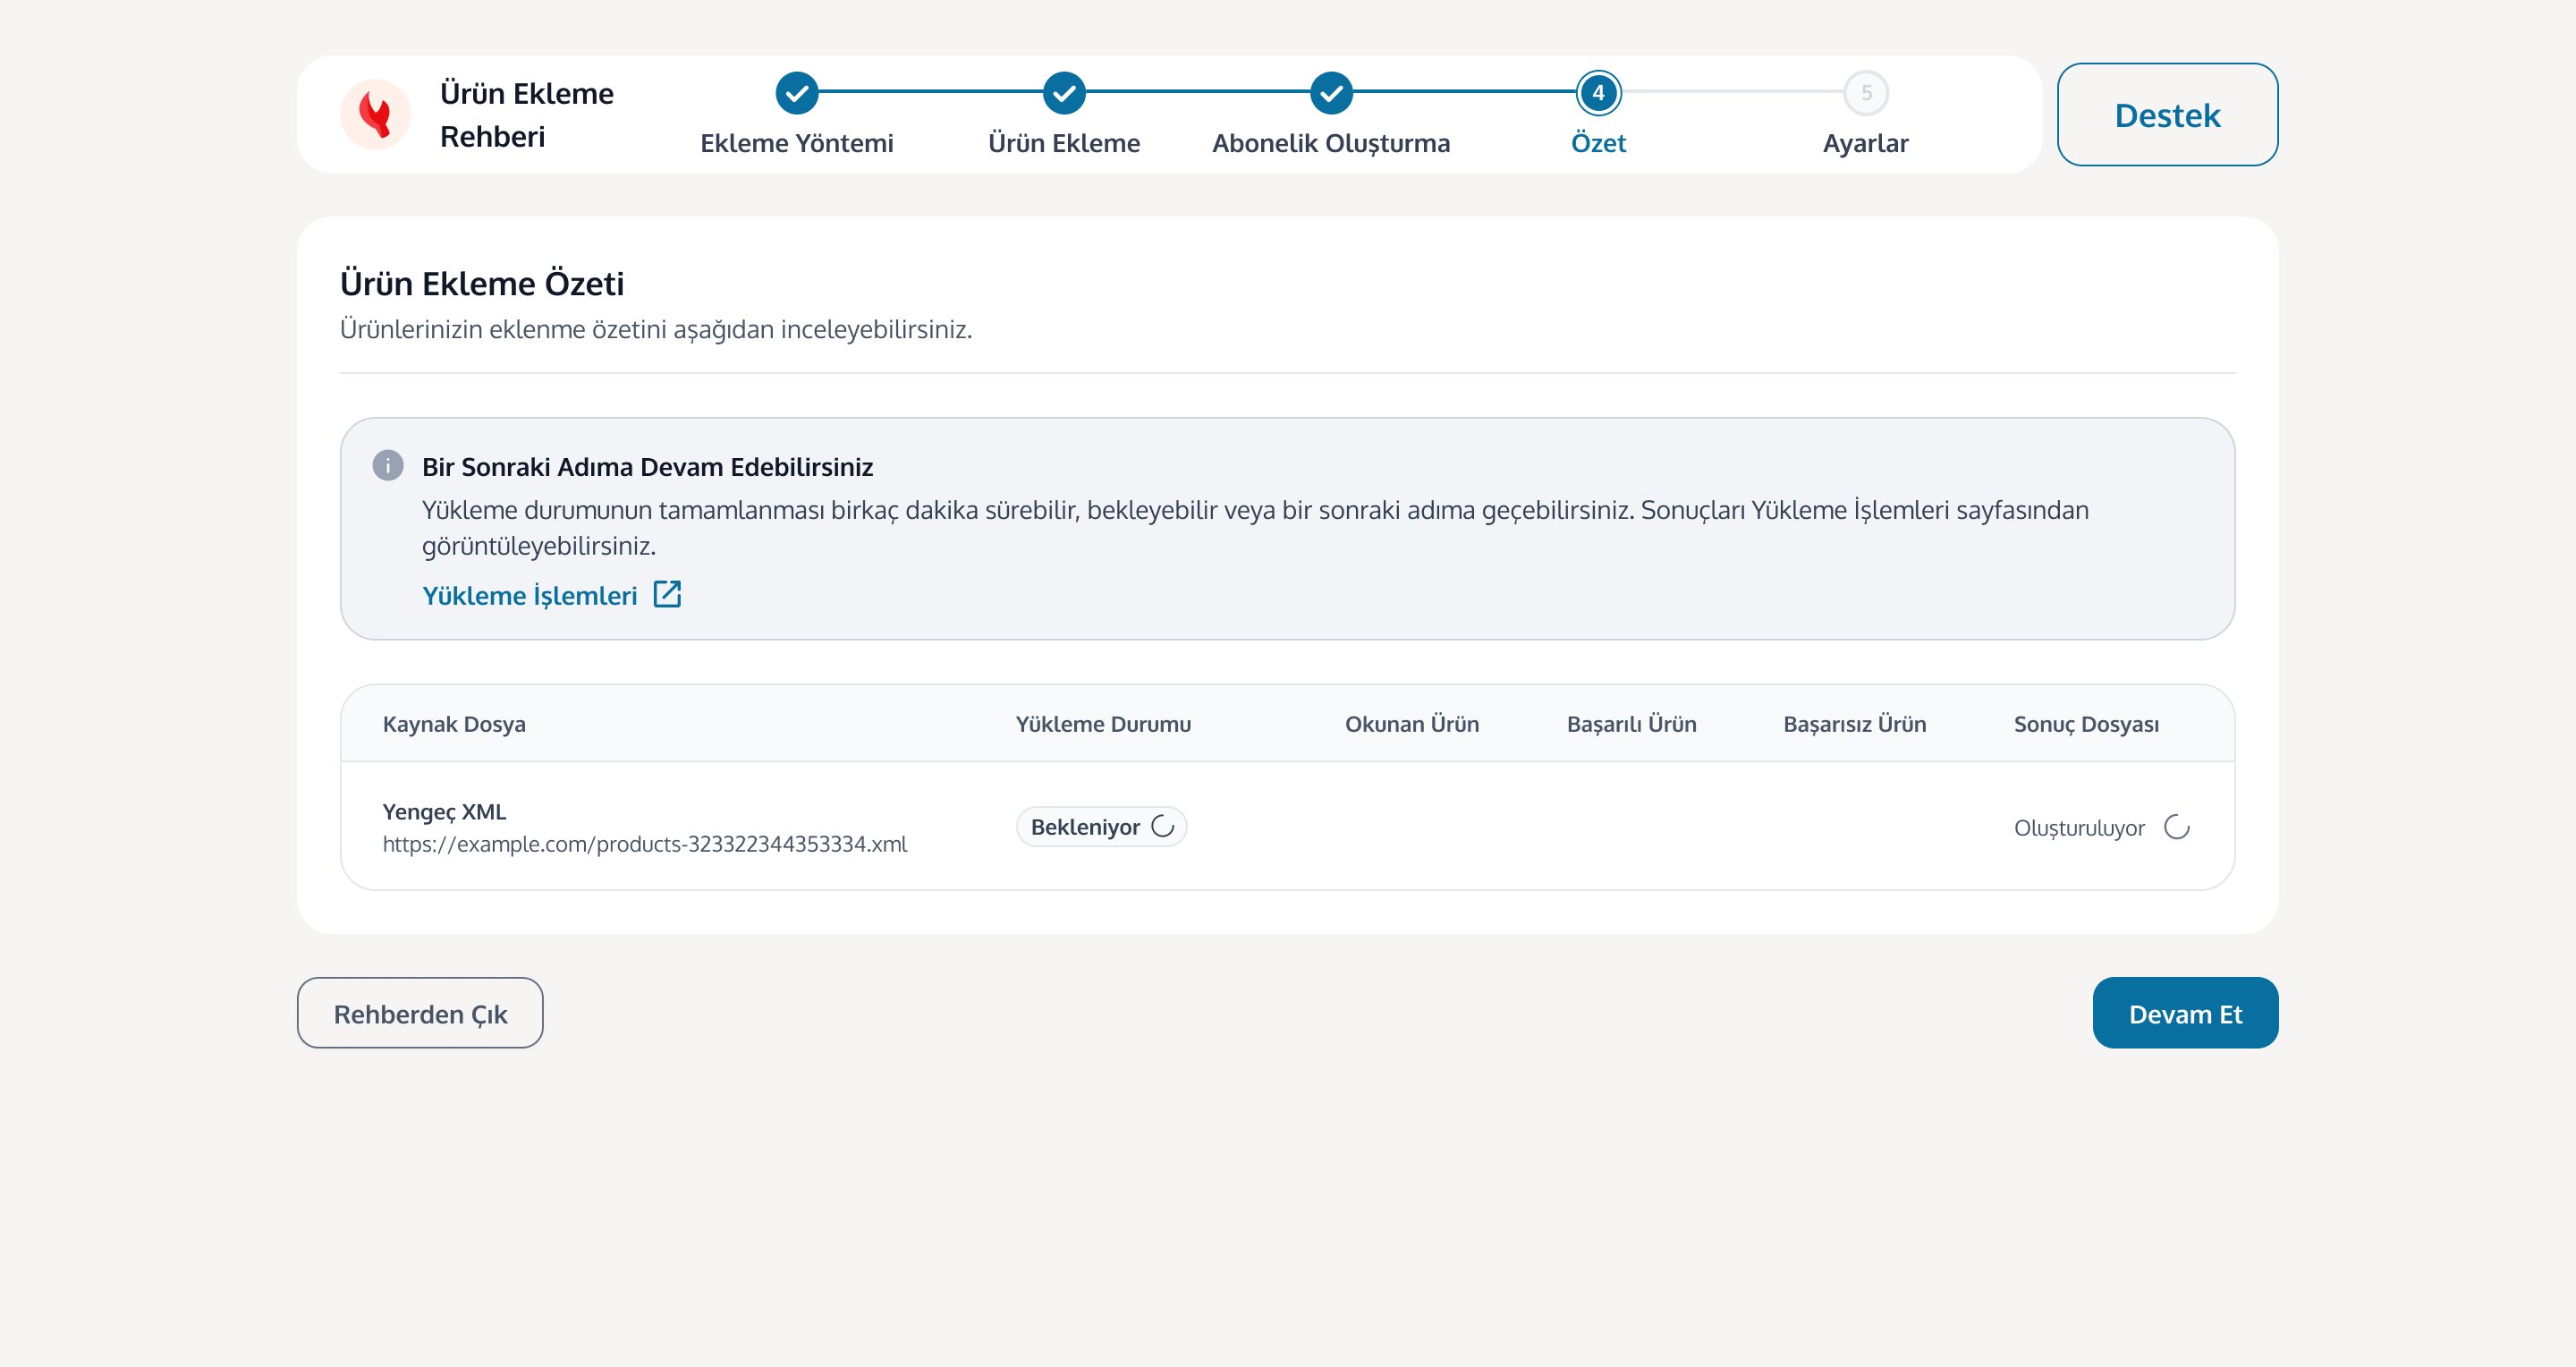2576x1367 pixels.
Task: Select the Ayarlar step label
Action: [x=1865, y=144]
